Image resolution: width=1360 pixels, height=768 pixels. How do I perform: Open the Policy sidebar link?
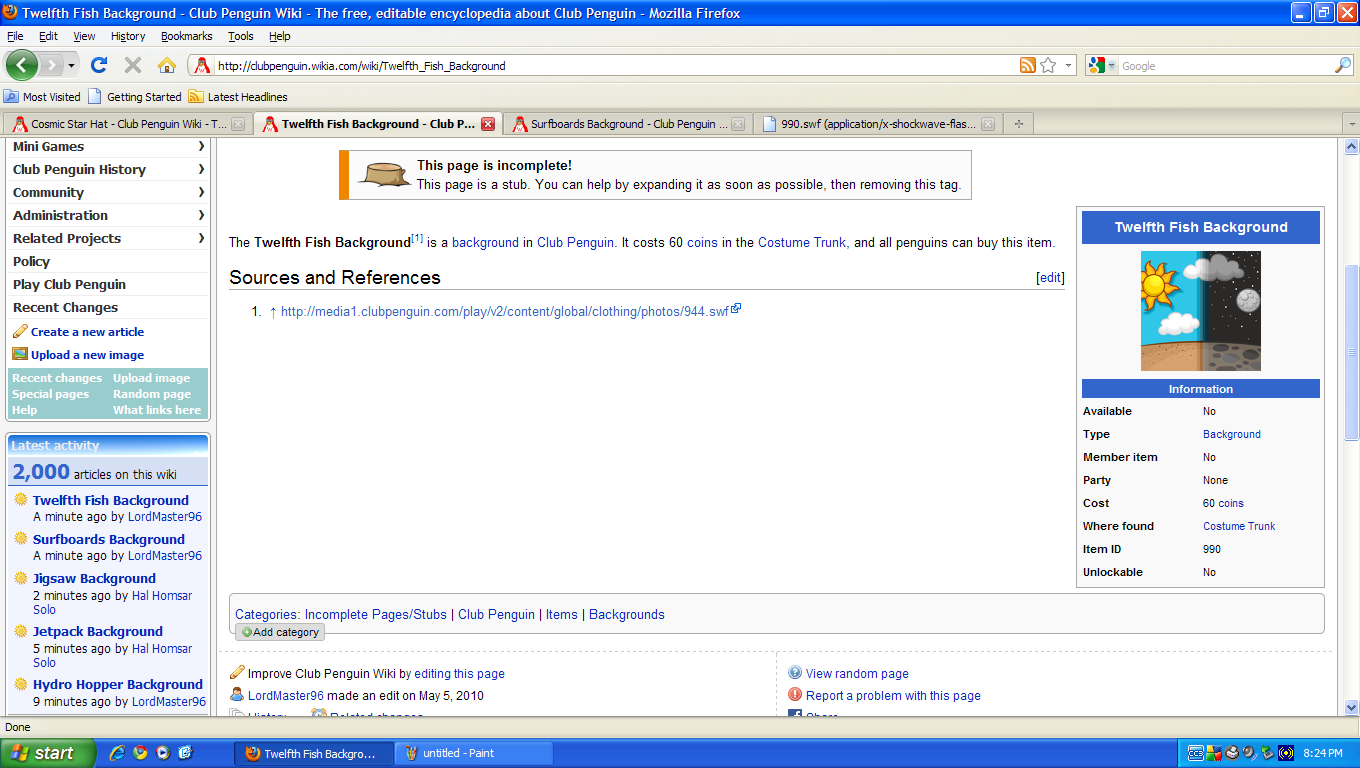pyautogui.click(x=31, y=261)
